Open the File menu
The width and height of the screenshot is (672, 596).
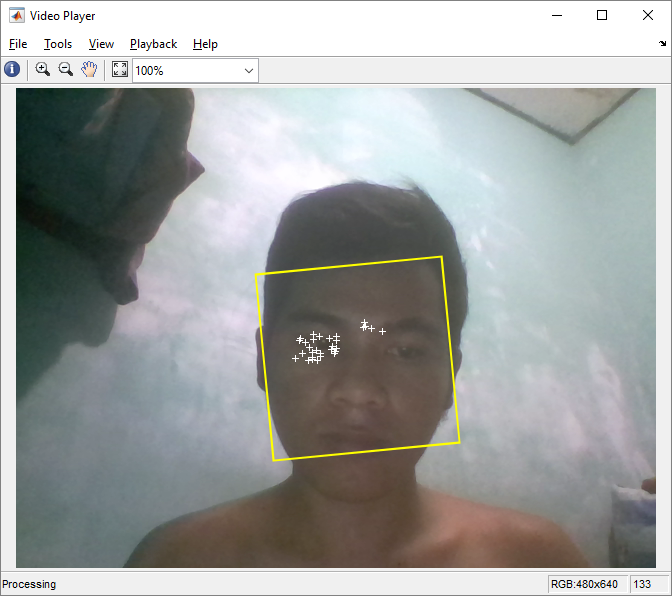click(18, 44)
